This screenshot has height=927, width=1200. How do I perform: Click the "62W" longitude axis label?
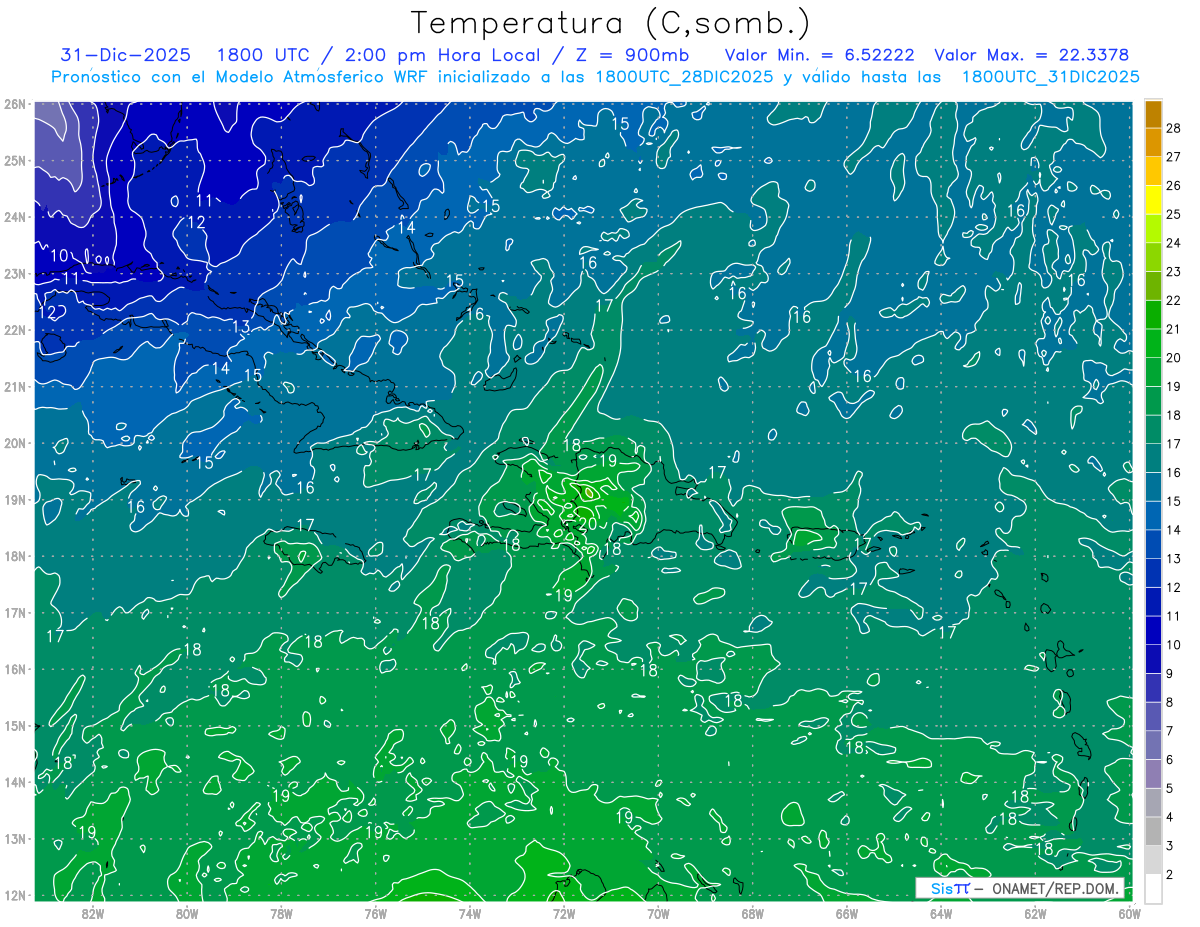click(x=1035, y=912)
